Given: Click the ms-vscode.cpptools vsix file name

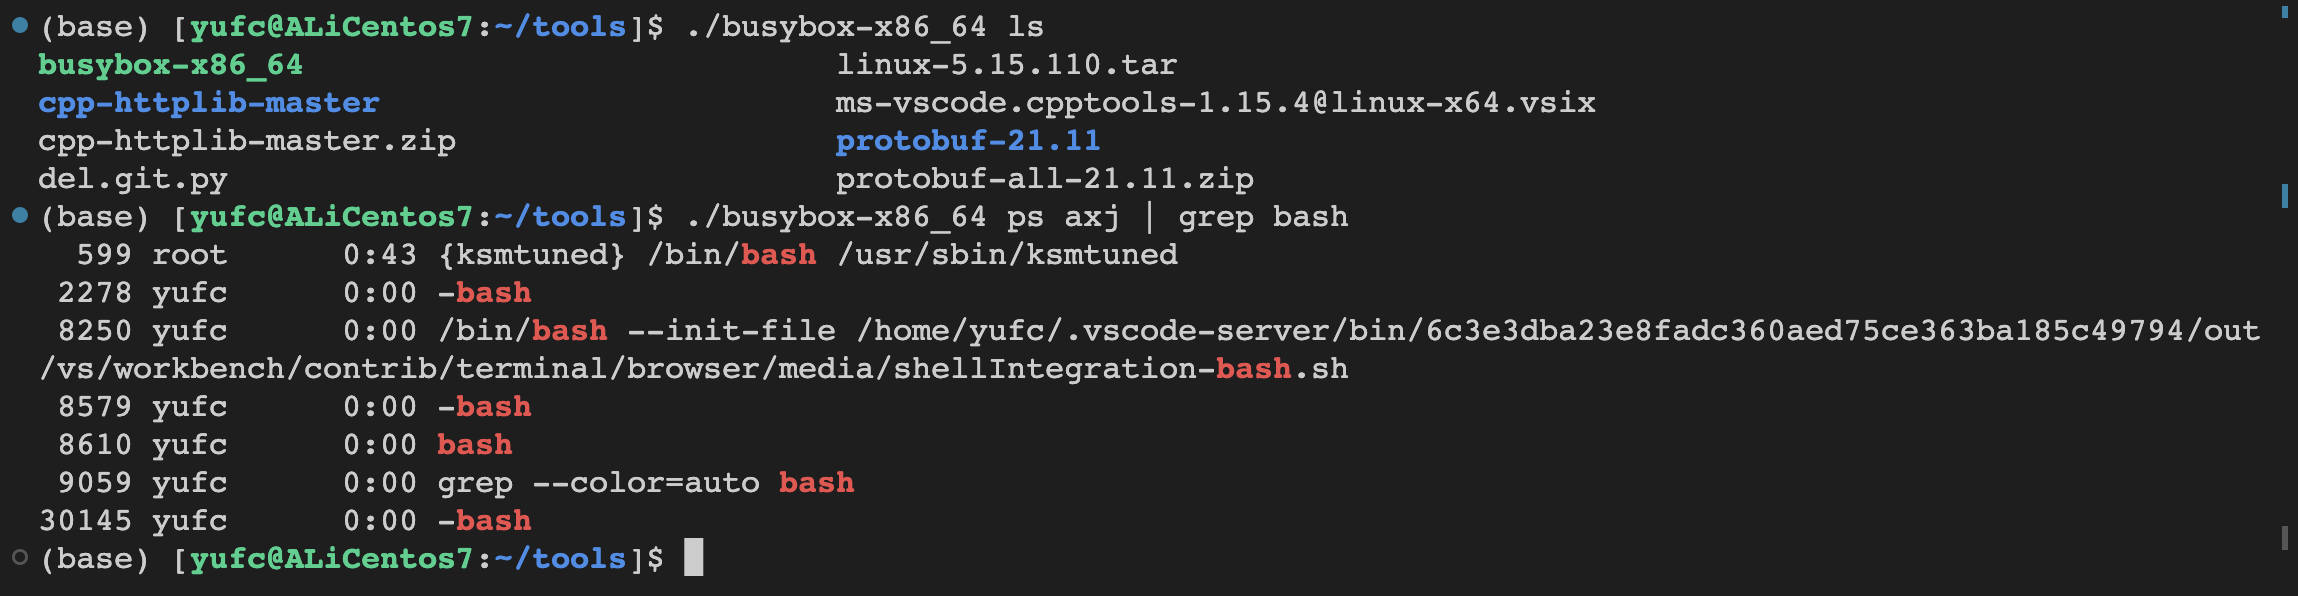Looking at the screenshot, I should tap(1215, 103).
